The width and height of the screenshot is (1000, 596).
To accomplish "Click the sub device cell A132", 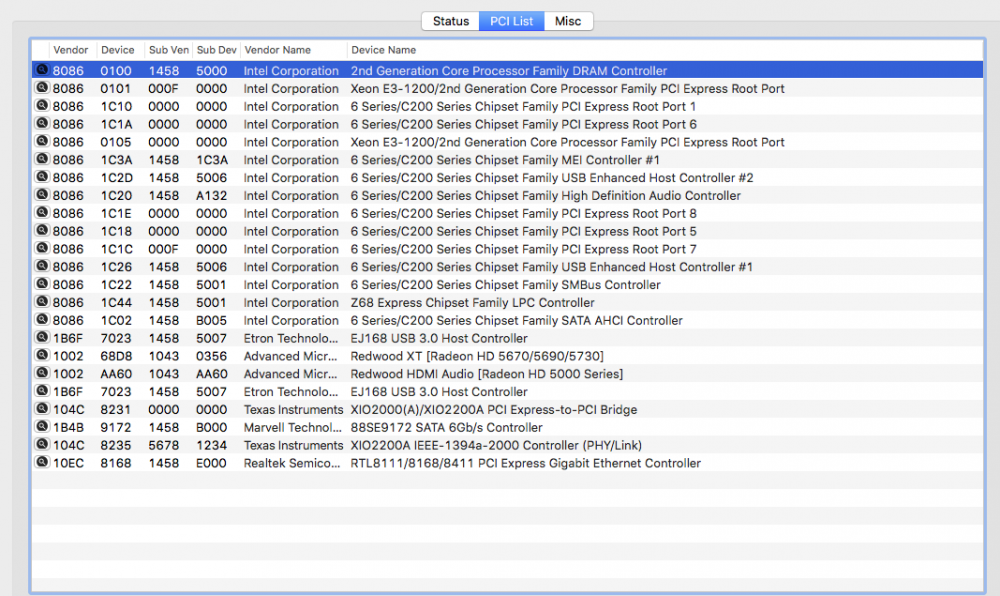I will [211, 196].
